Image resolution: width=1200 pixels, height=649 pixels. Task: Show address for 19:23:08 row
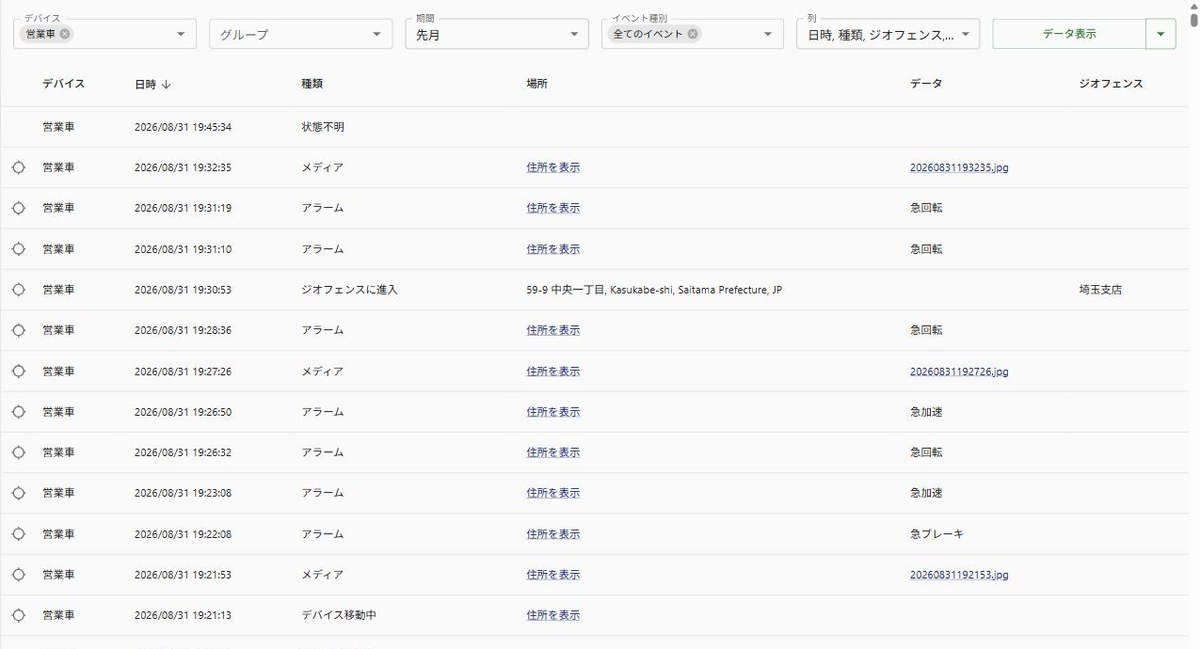click(553, 493)
